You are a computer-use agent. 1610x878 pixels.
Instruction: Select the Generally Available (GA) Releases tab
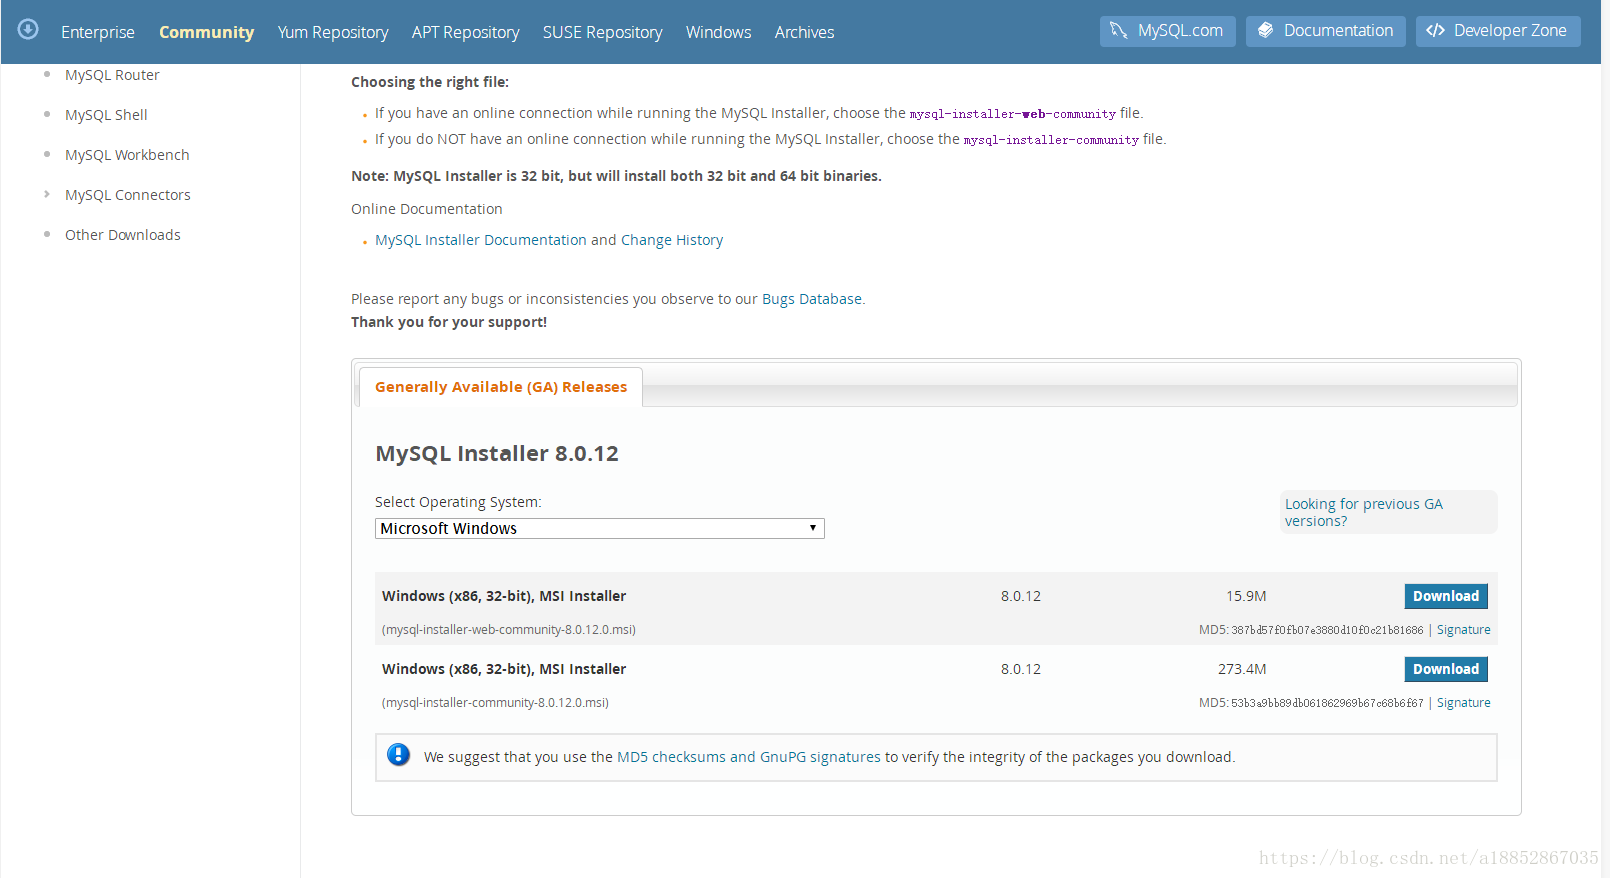point(501,387)
